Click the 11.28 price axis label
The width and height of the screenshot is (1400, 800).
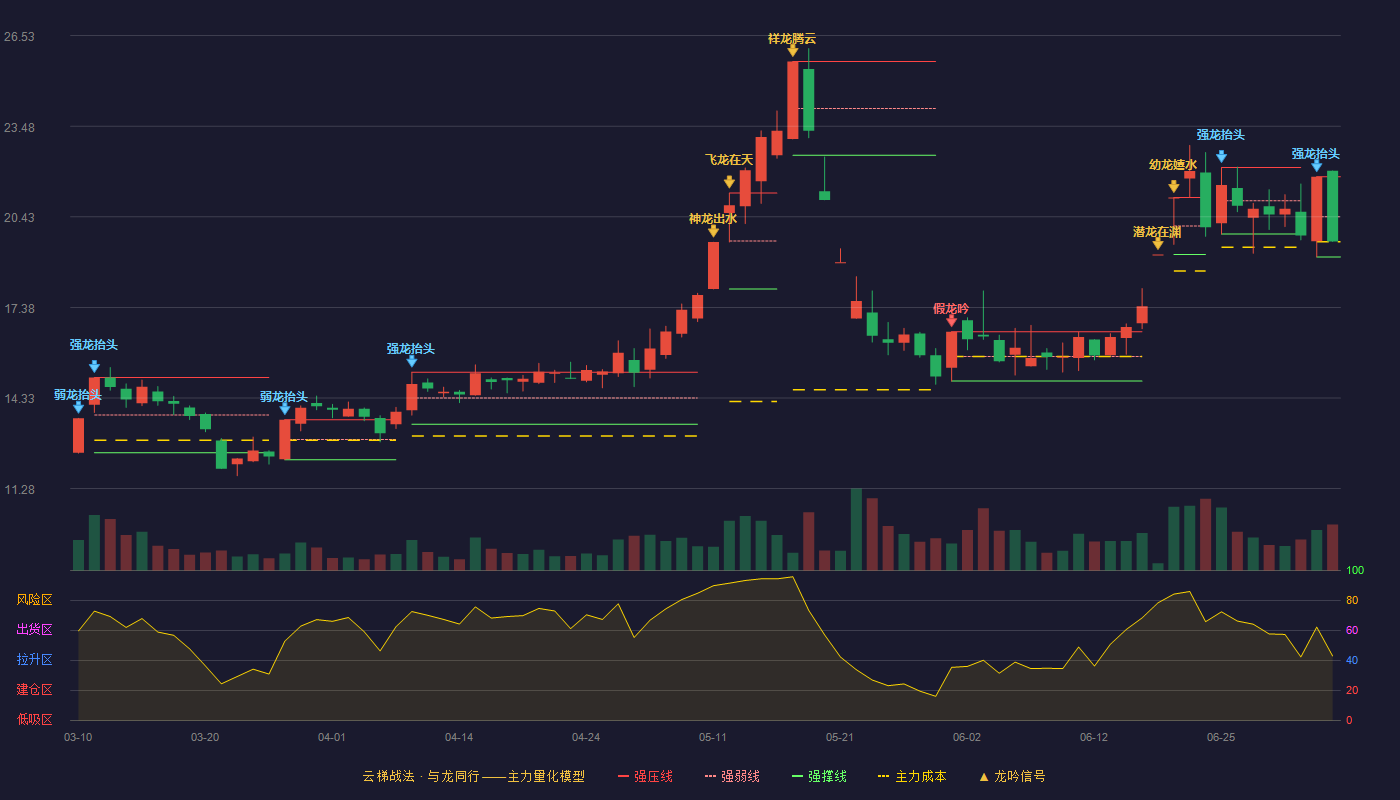click(19, 490)
